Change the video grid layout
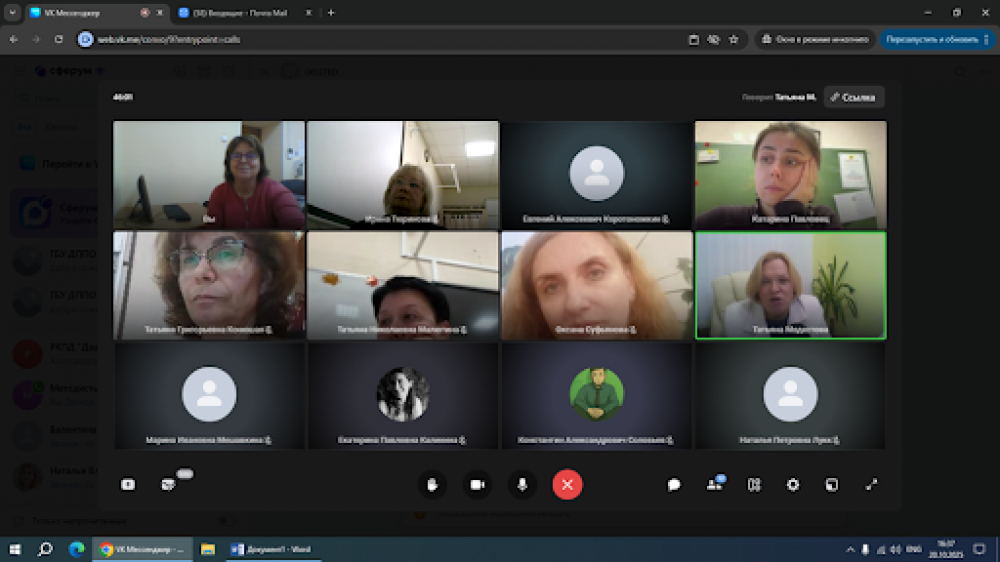 pos(754,484)
